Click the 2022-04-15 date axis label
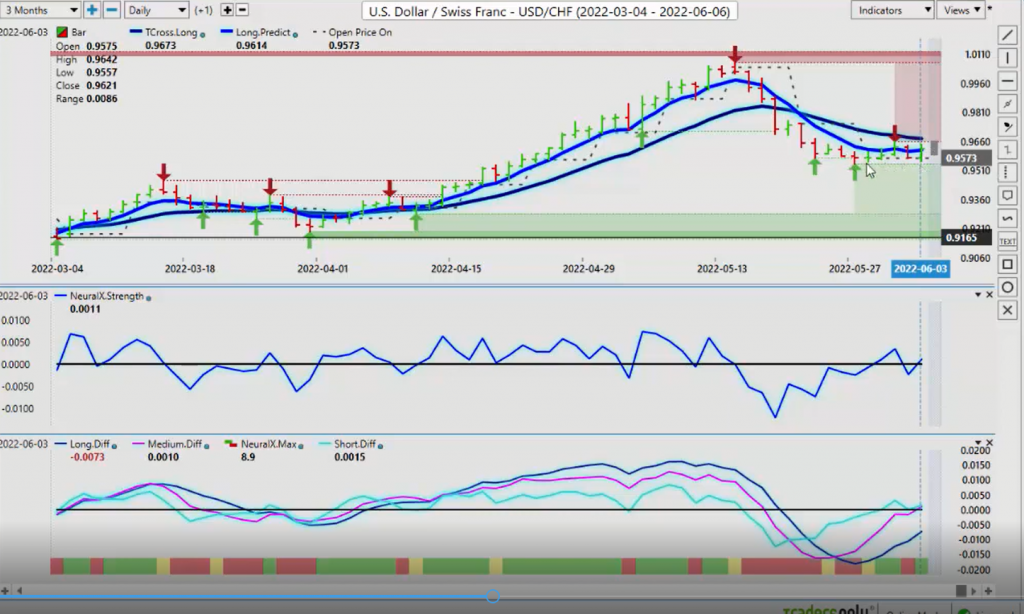Image resolution: width=1024 pixels, height=614 pixels. tap(455, 268)
